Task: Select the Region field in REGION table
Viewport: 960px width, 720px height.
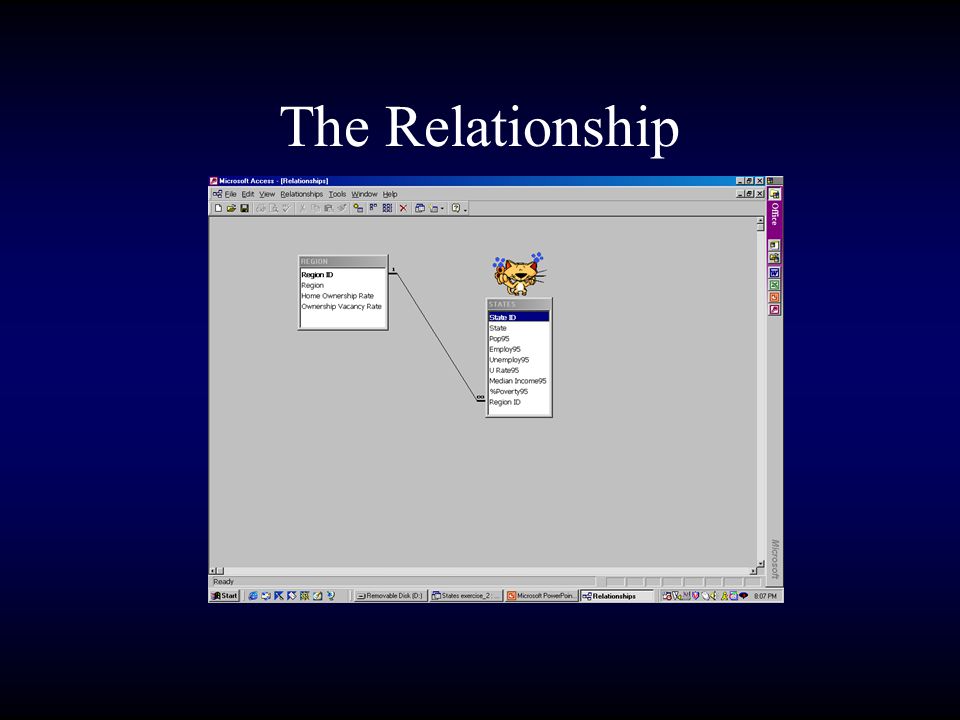Action: 343,285
